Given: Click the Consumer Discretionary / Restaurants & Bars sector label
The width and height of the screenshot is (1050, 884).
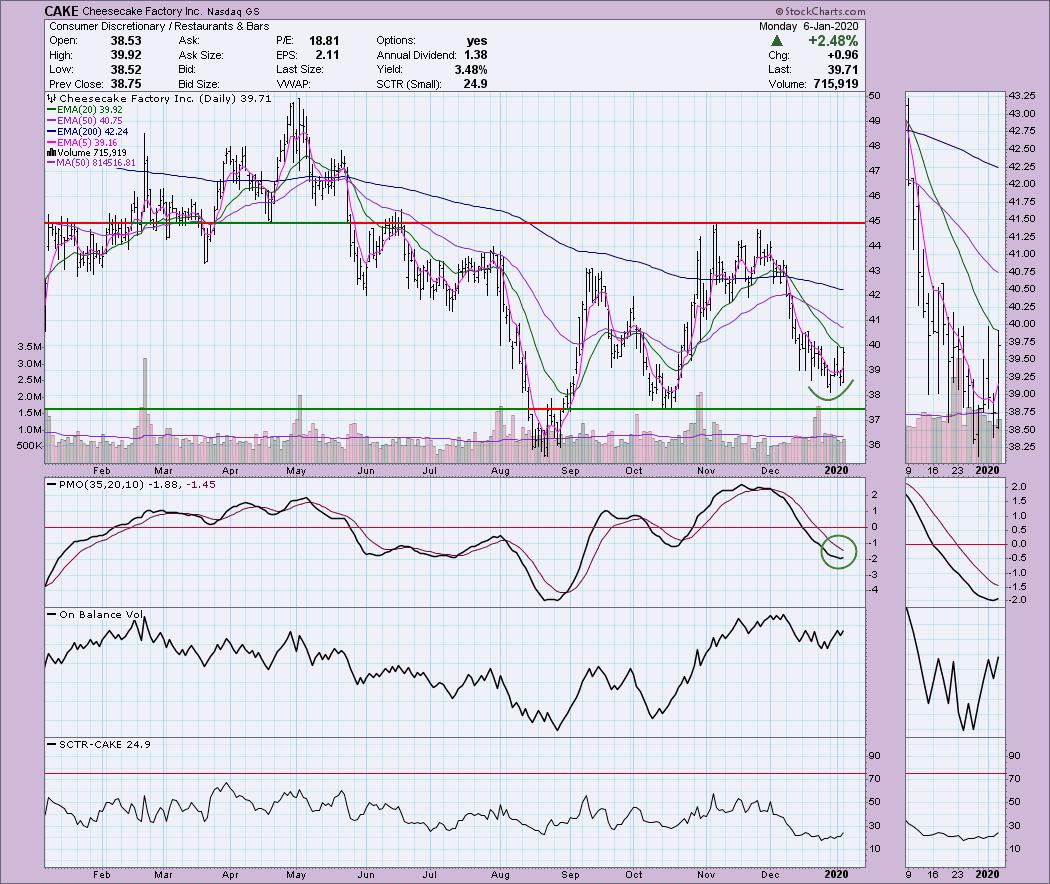Looking at the screenshot, I should (x=159, y=26).
